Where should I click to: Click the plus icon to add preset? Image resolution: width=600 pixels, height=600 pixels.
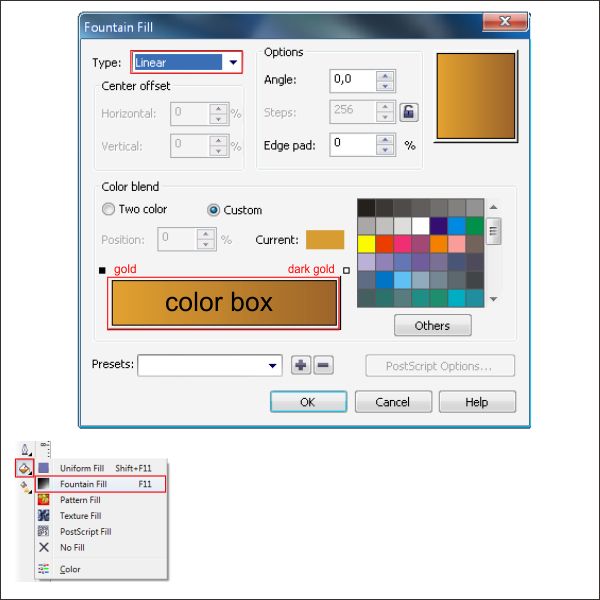click(301, 365)
